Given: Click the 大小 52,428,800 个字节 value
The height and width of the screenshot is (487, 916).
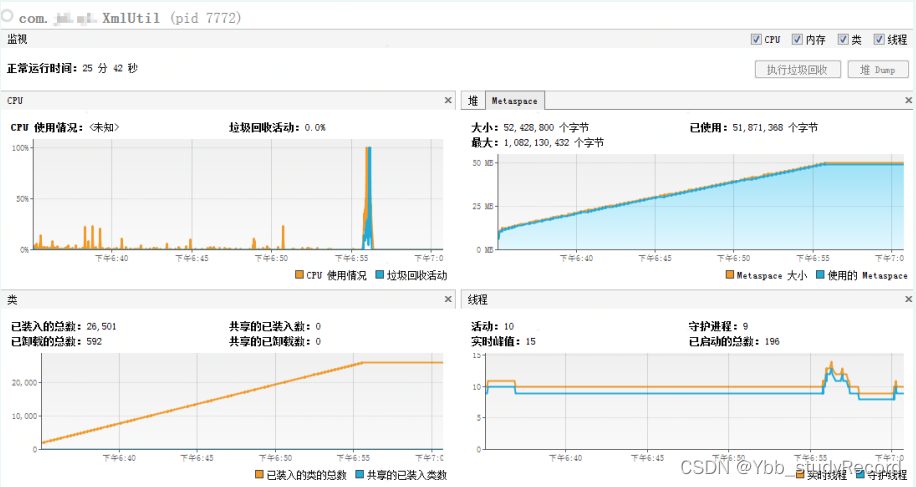Looking at the screenshot, I should (530, 127).
